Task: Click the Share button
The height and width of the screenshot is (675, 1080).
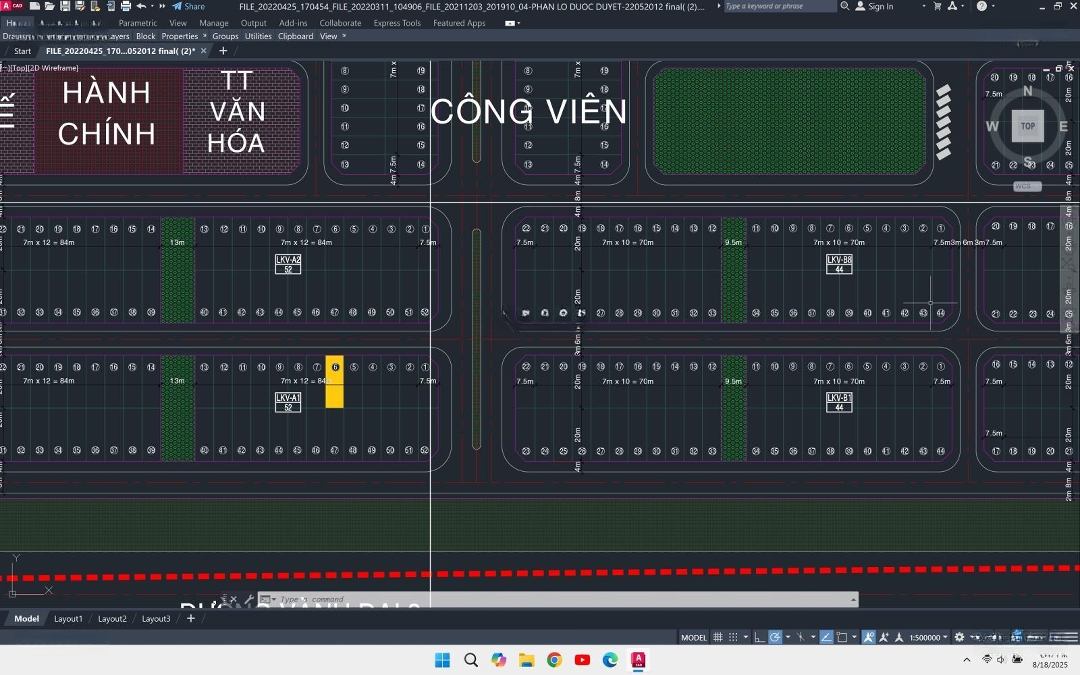Action: 188,6
